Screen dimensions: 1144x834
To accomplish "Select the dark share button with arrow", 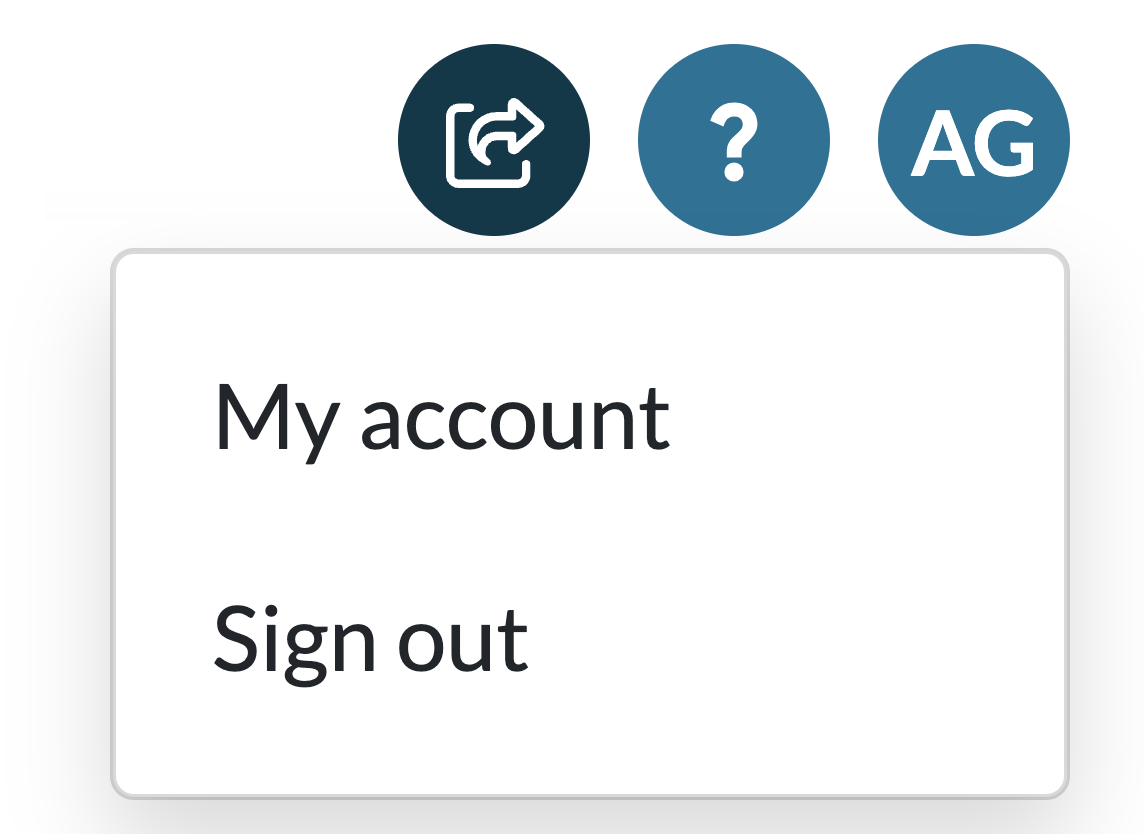I will [x=493, y=140].
